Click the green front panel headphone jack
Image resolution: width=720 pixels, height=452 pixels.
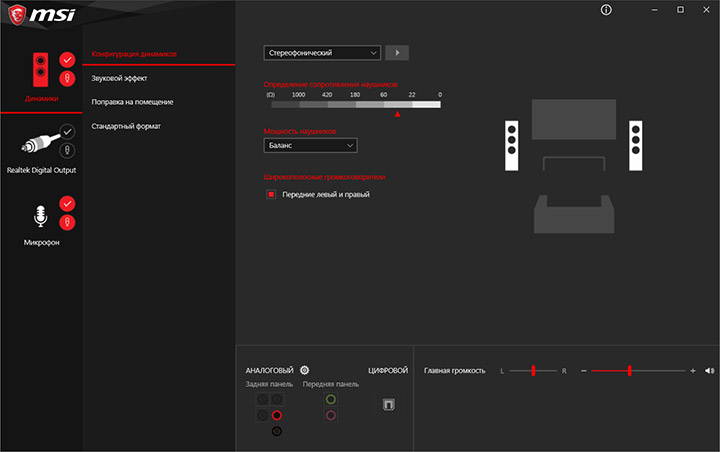coord(331,399)
